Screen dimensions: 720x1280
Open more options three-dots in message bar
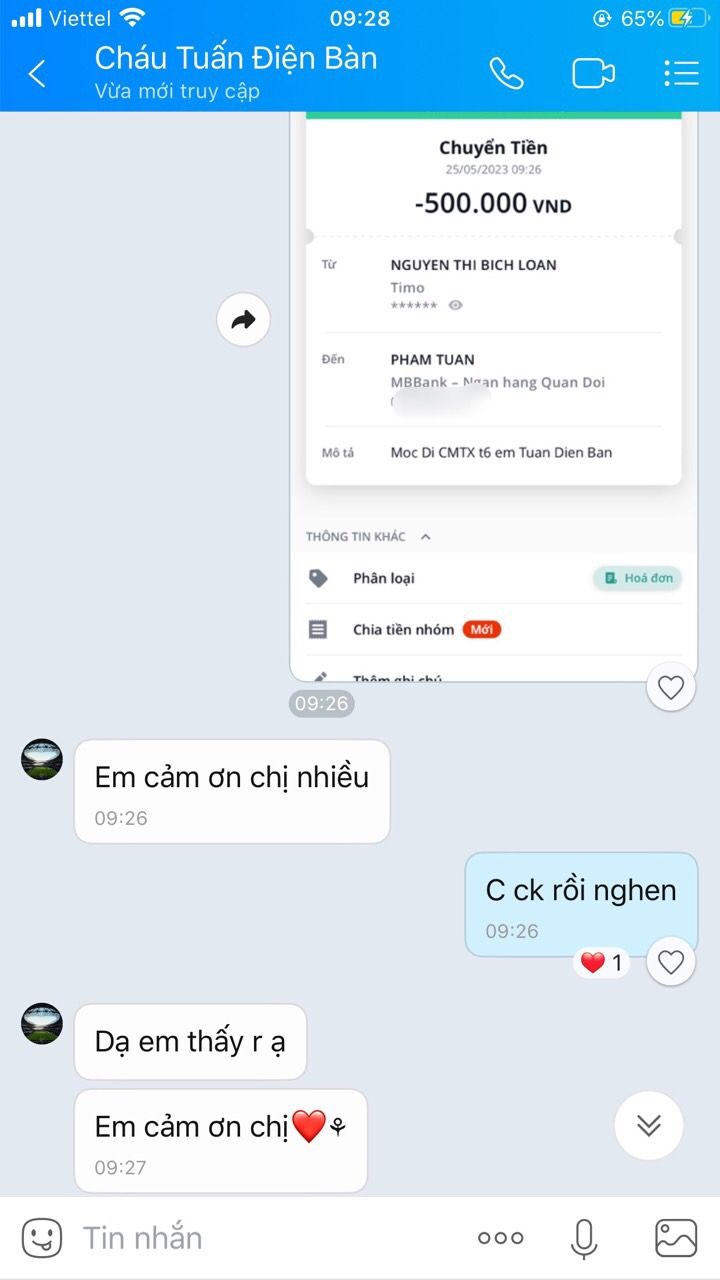[501, 1238]
